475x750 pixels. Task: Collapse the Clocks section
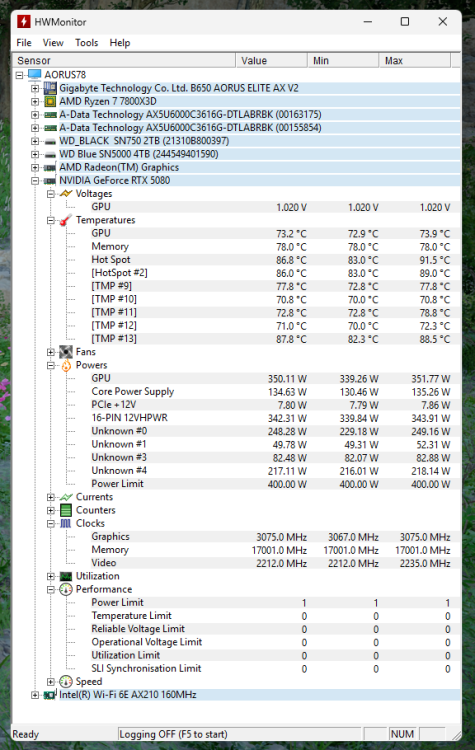tap(51, 524)
